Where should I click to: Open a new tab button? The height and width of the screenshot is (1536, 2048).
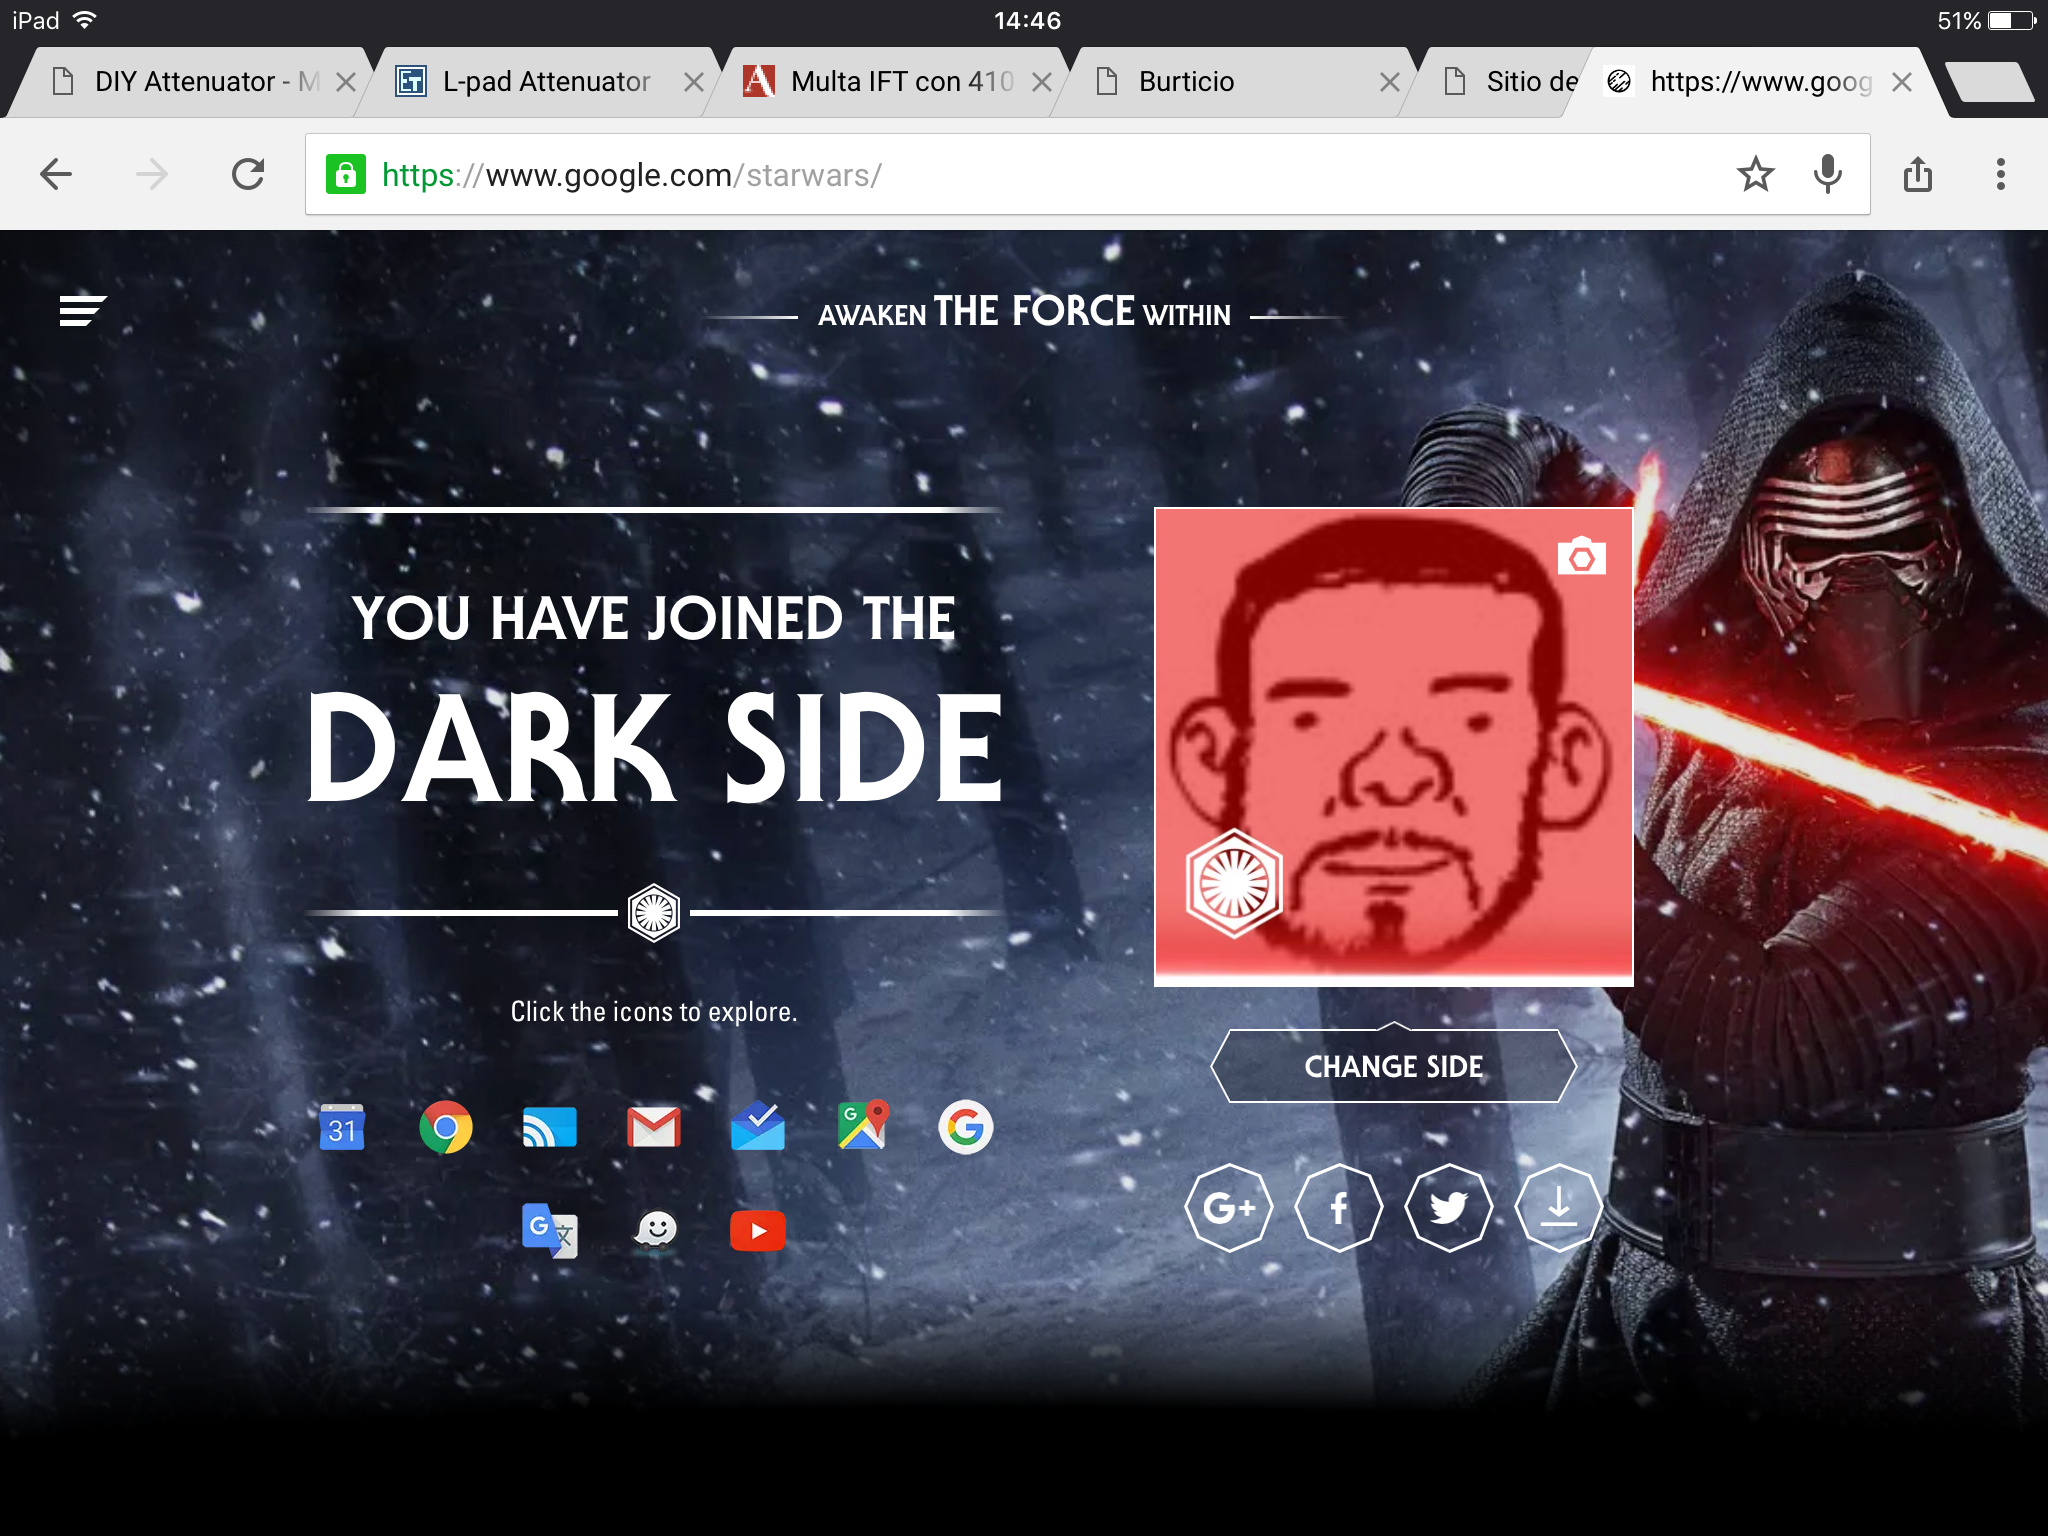point(1990,82)
